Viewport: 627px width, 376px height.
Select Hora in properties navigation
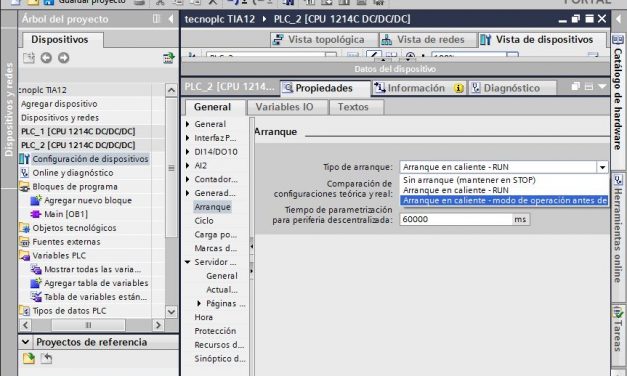(204, 318)
